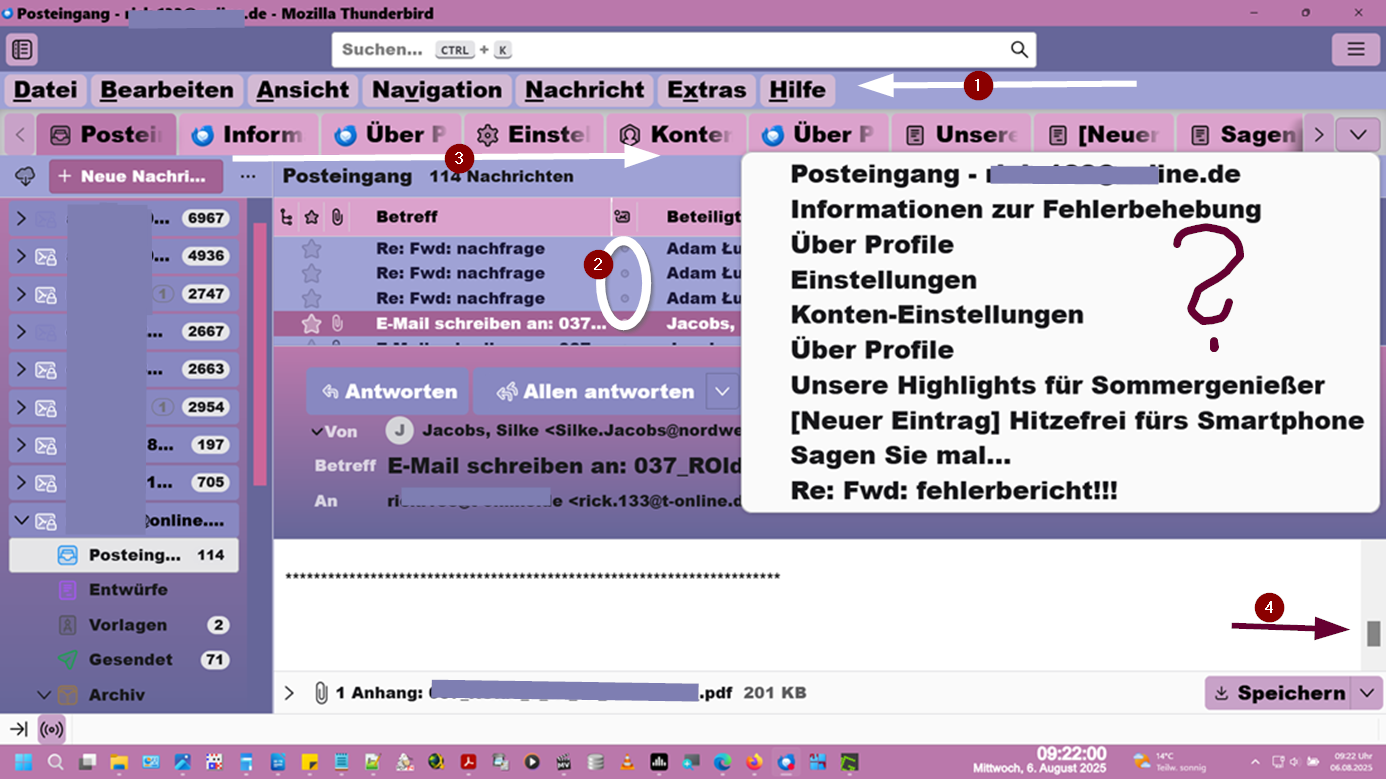This screenshot has width=1386, height=779.
Task: Click the thread column icon in list header
Action: pyautogui.click(x=288, y=216)
